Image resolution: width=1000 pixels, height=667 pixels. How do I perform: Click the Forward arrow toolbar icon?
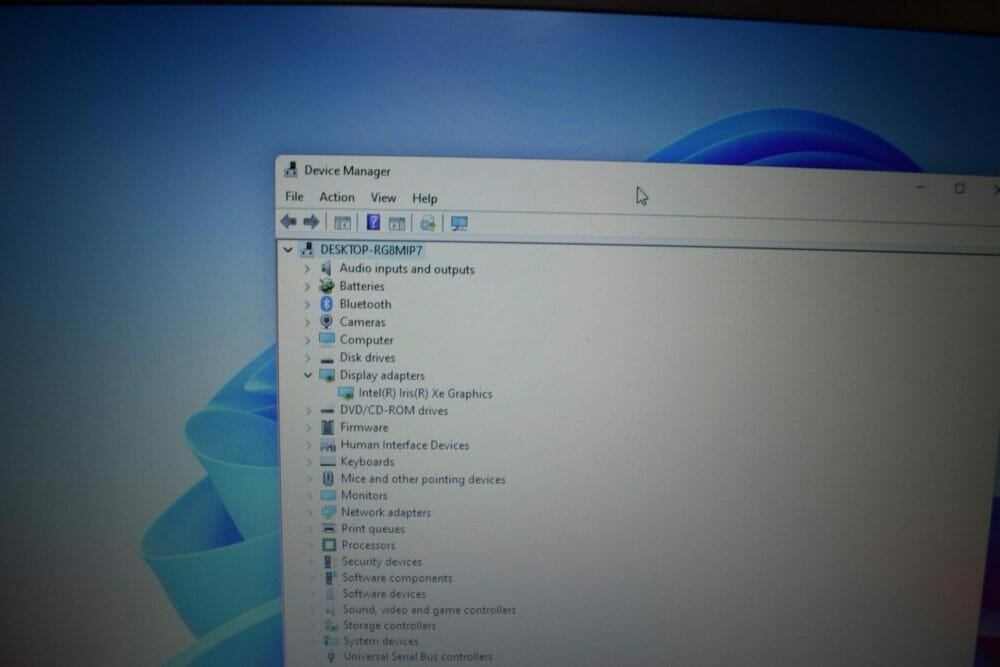[311, 222]
